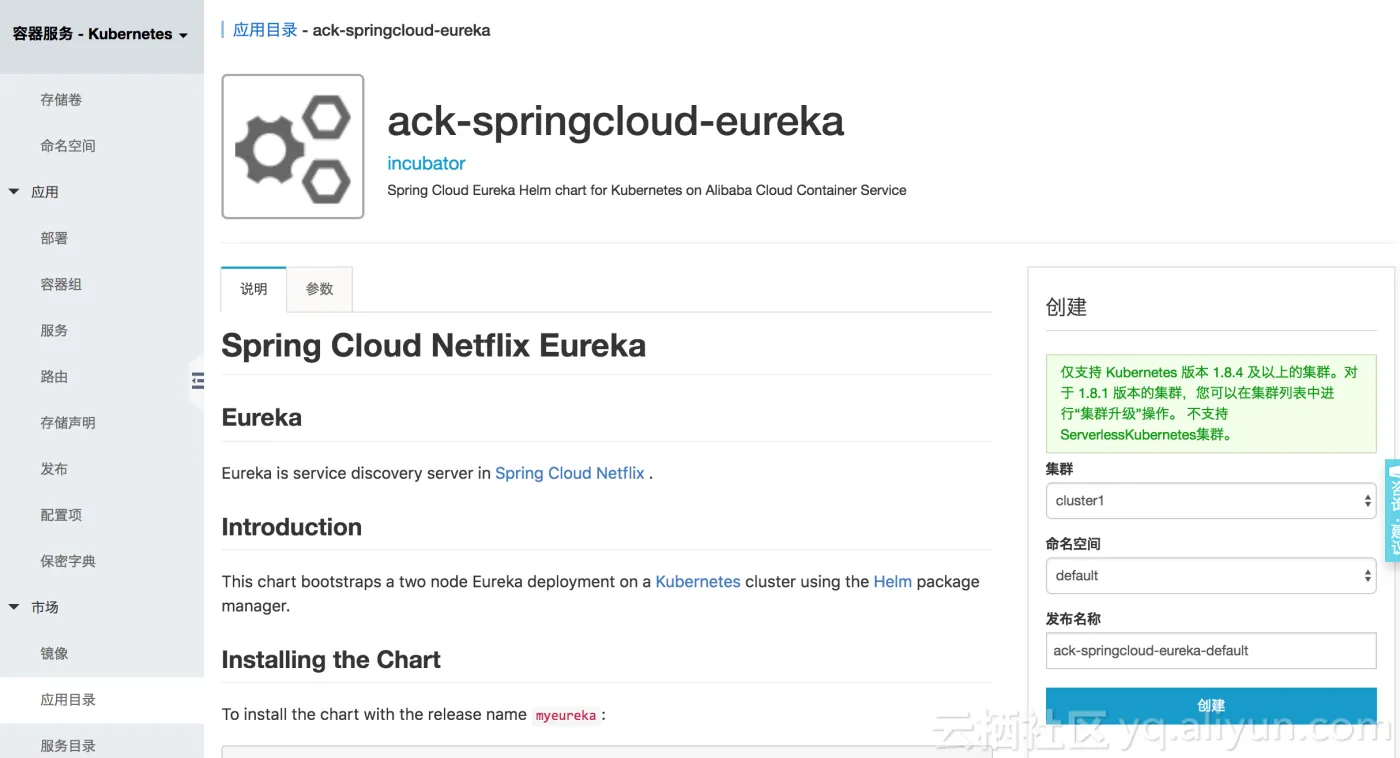Click the Spring Cloud Netflix Eureka heading
1400x758 pixels.
434,346
